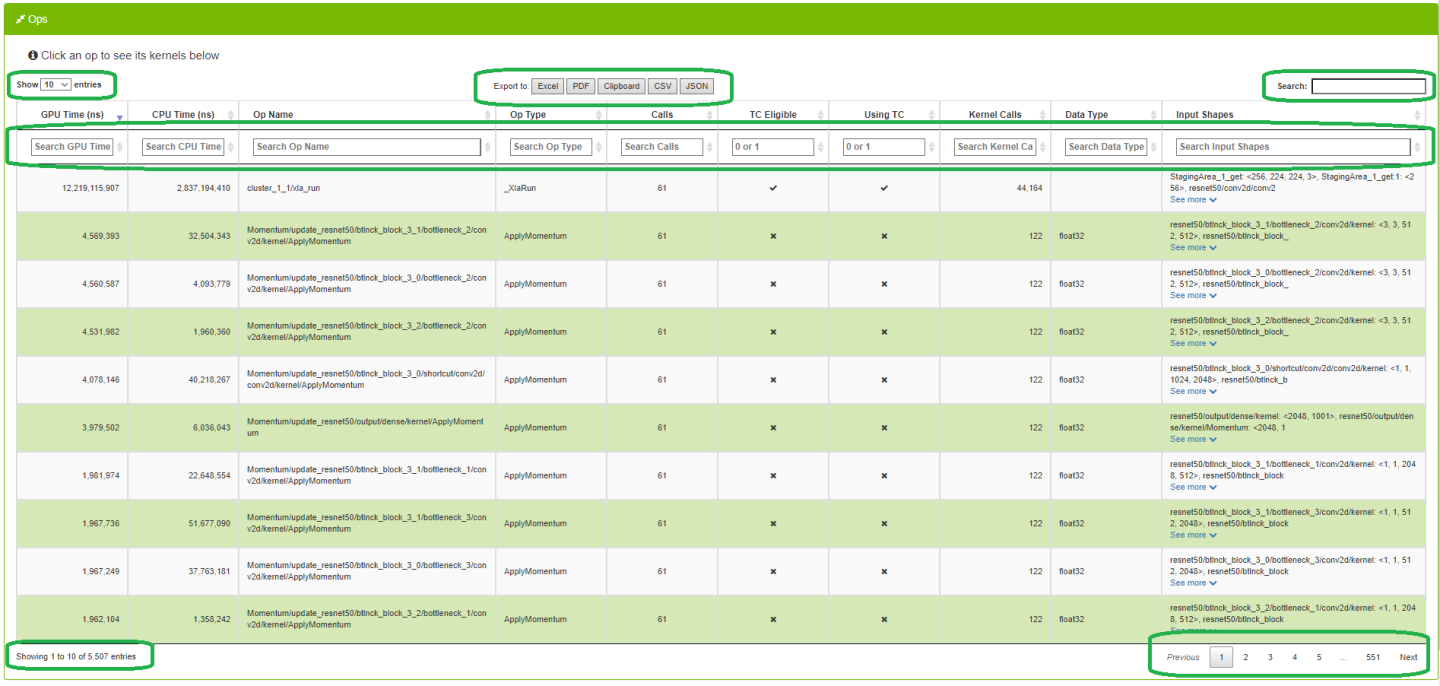Export the table as JSON
The width and height of the screenshot is (1440, 686).
[697, 86]
